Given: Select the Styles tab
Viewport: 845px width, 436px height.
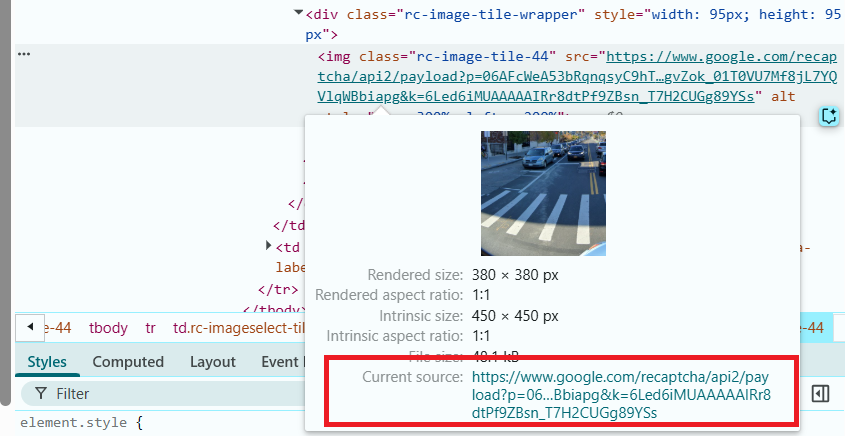Looking at the screenshot, I should pyautogui.click(x=47, y=362).
